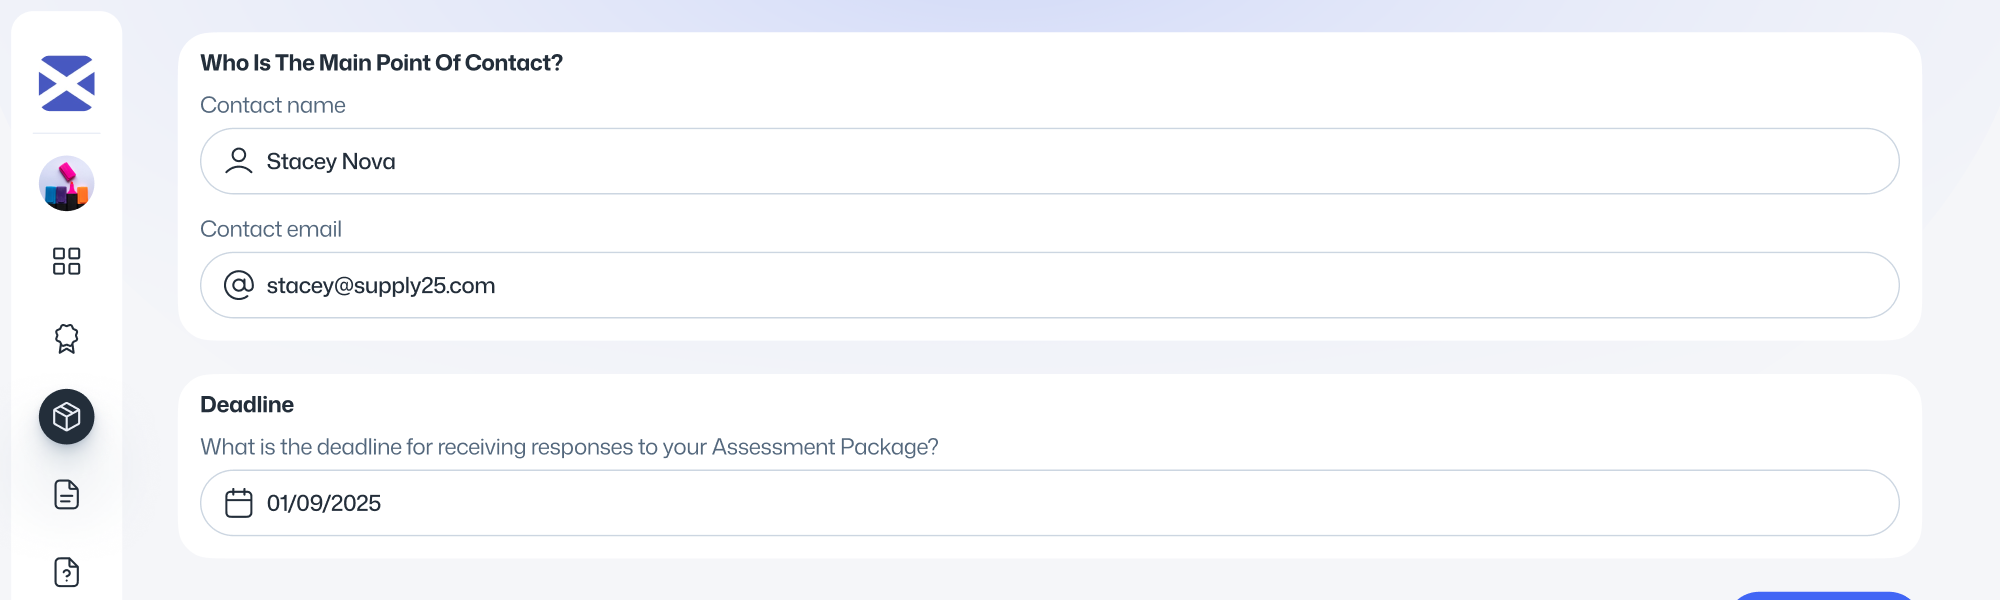Viewport: 2000px width, 600px height.
Task: Click the "Who Is The Main Point Of Contact?" heading
Action: [381, 63]
